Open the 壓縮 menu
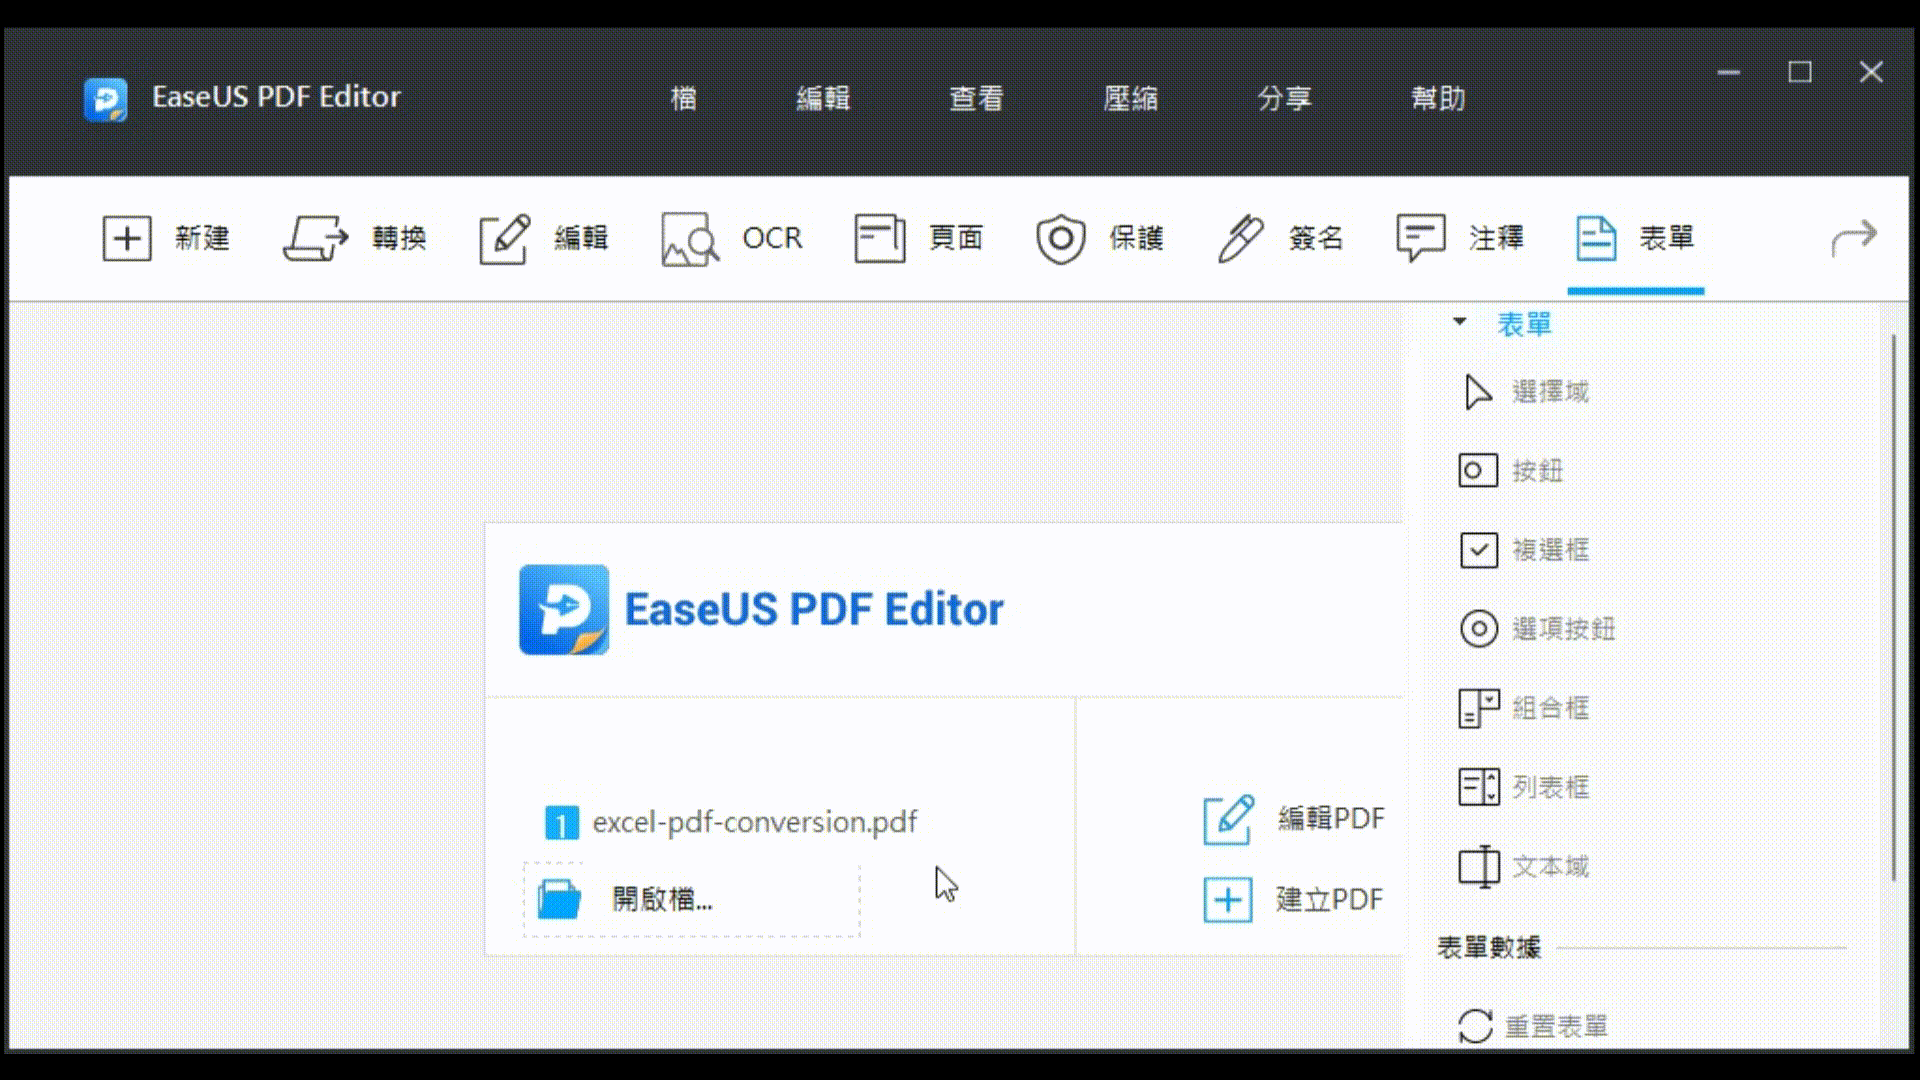 tap(1130, 98)
